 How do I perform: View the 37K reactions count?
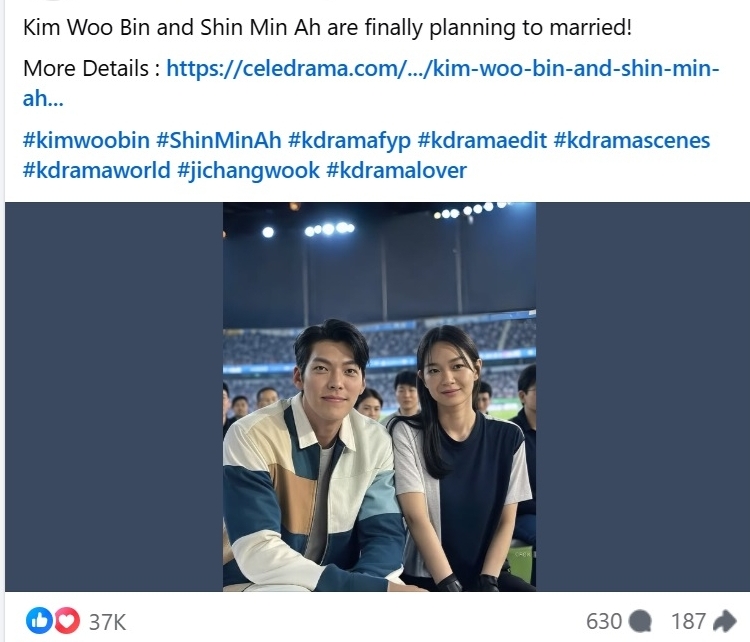(108, 622)
